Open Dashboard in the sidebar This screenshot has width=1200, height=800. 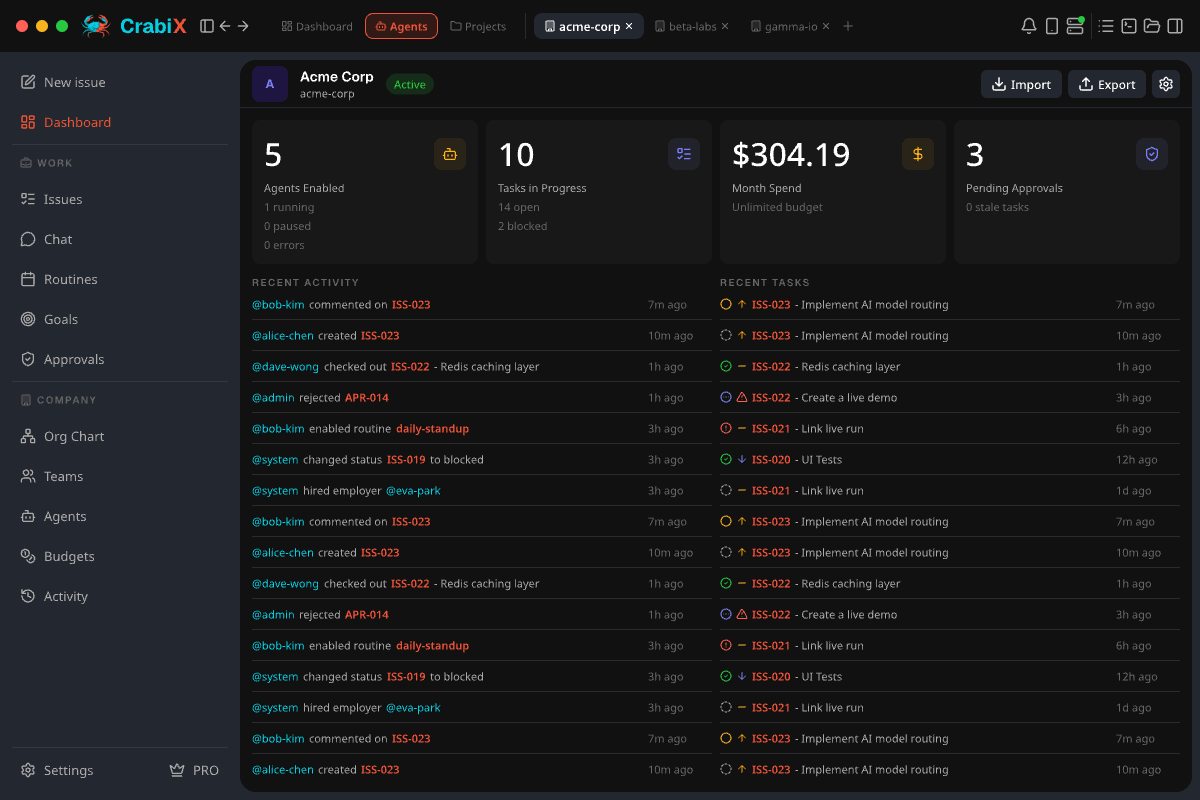[x=120, y=122]
